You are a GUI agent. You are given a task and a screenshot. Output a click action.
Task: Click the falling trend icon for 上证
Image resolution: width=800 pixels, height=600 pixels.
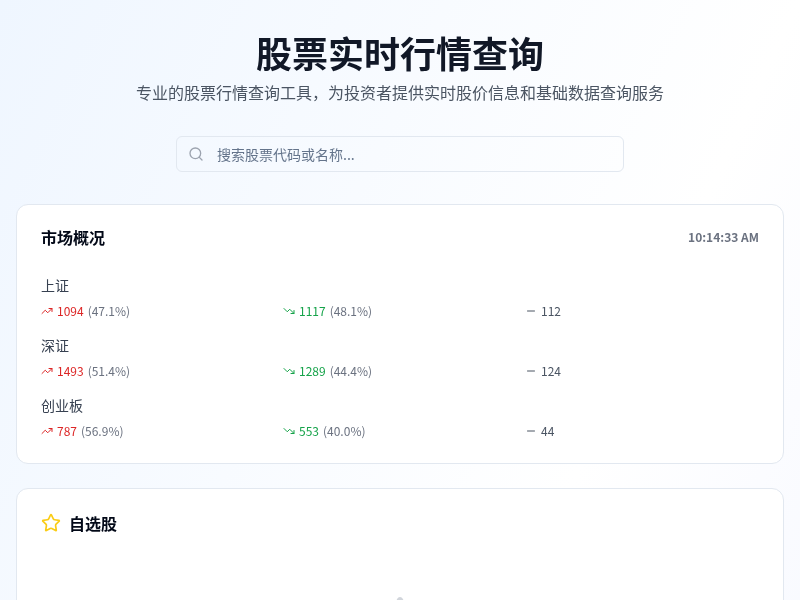pyautogui.click(x=289, y=311)
